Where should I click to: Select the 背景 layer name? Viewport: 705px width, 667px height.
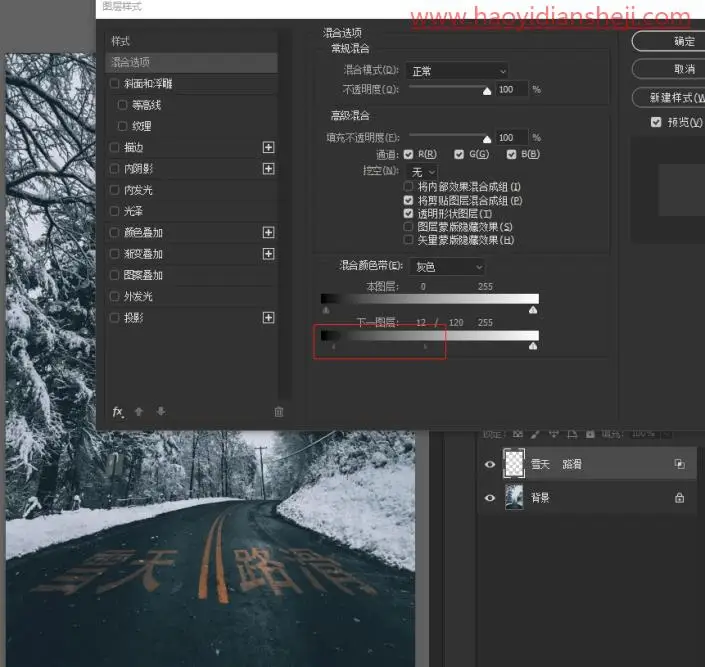click(x=540, y=497)
